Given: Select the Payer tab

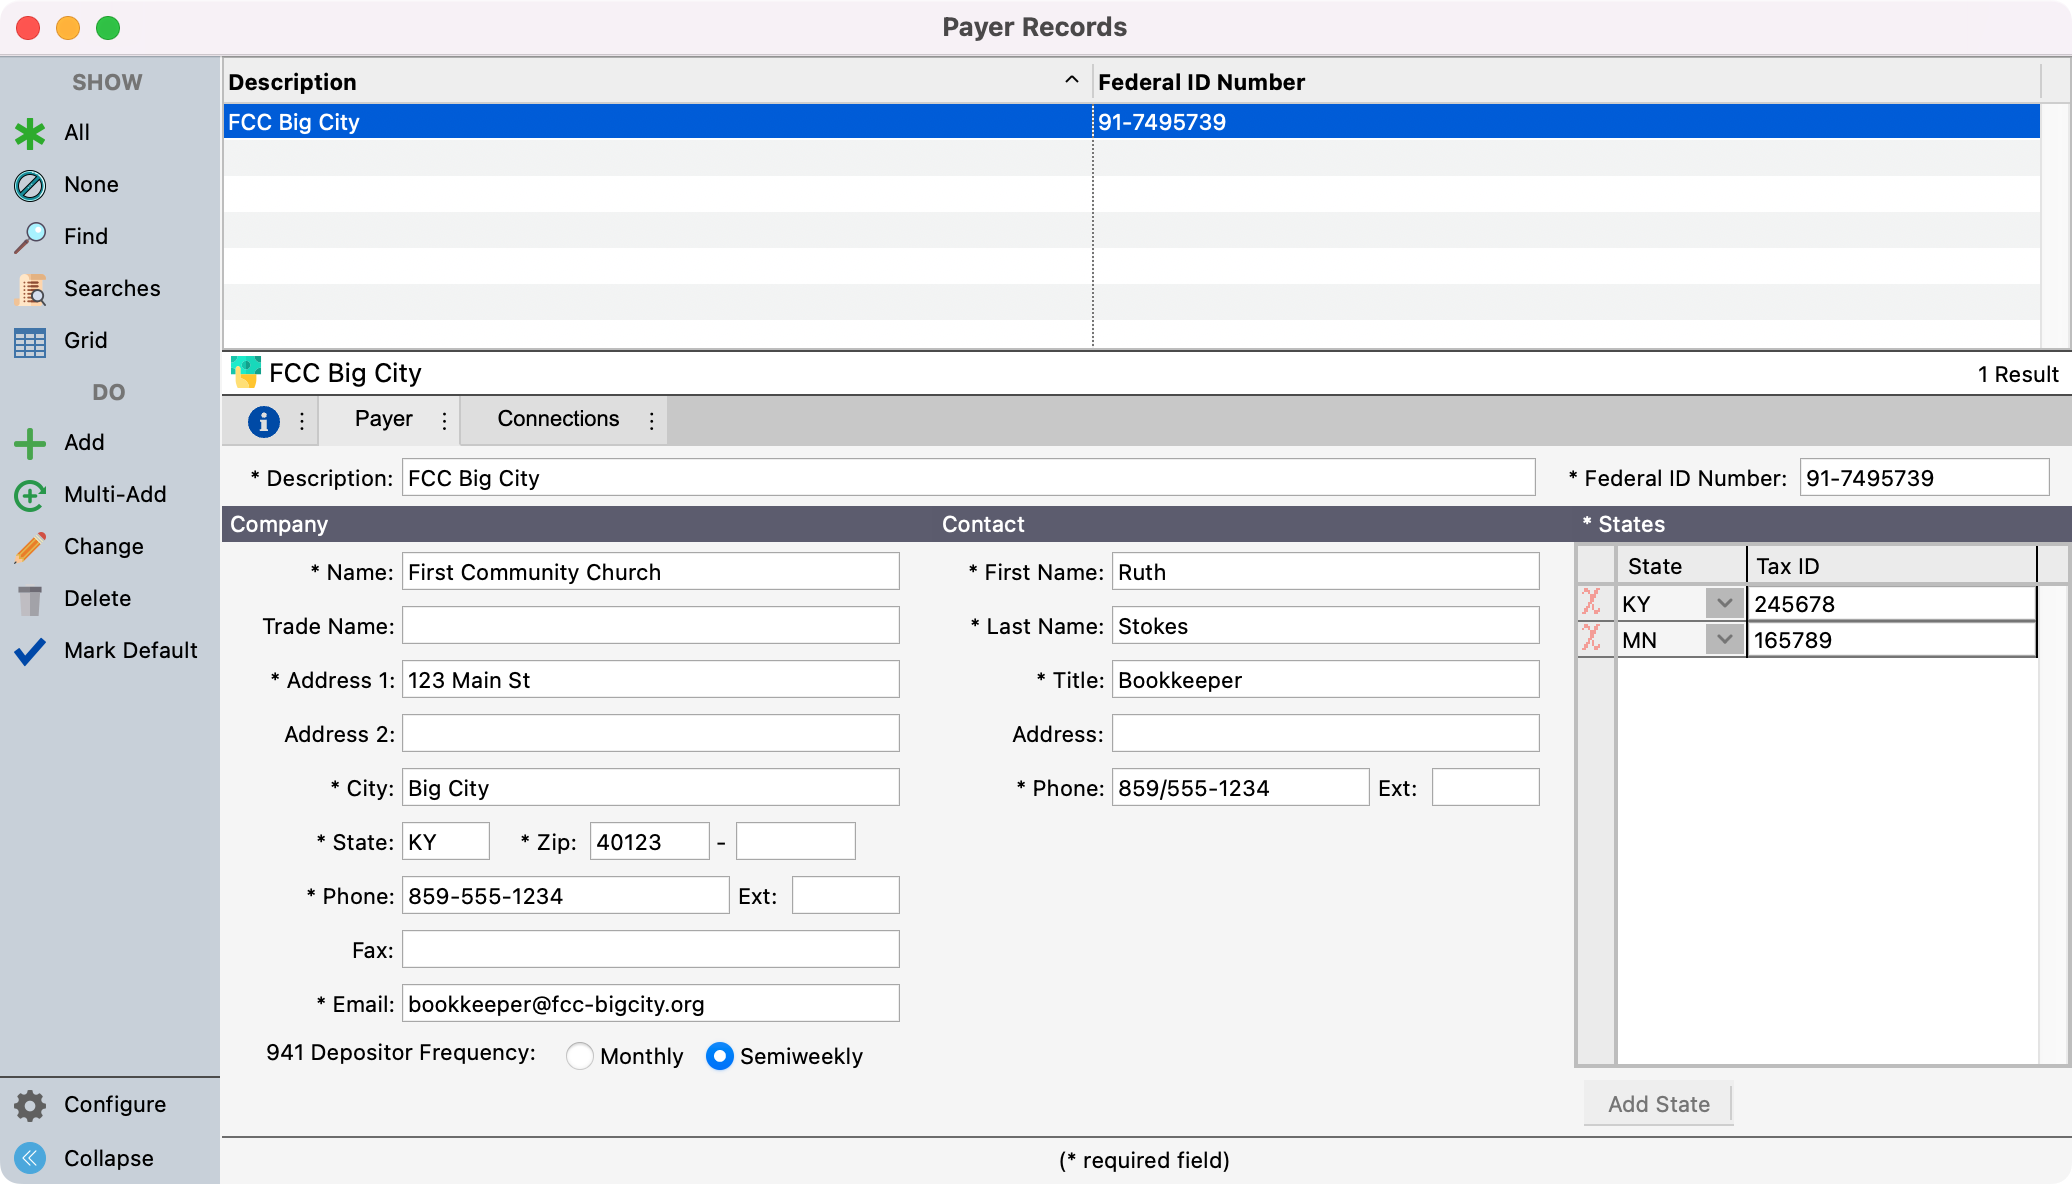Looking at the screenshot, I should click(383, 419).
